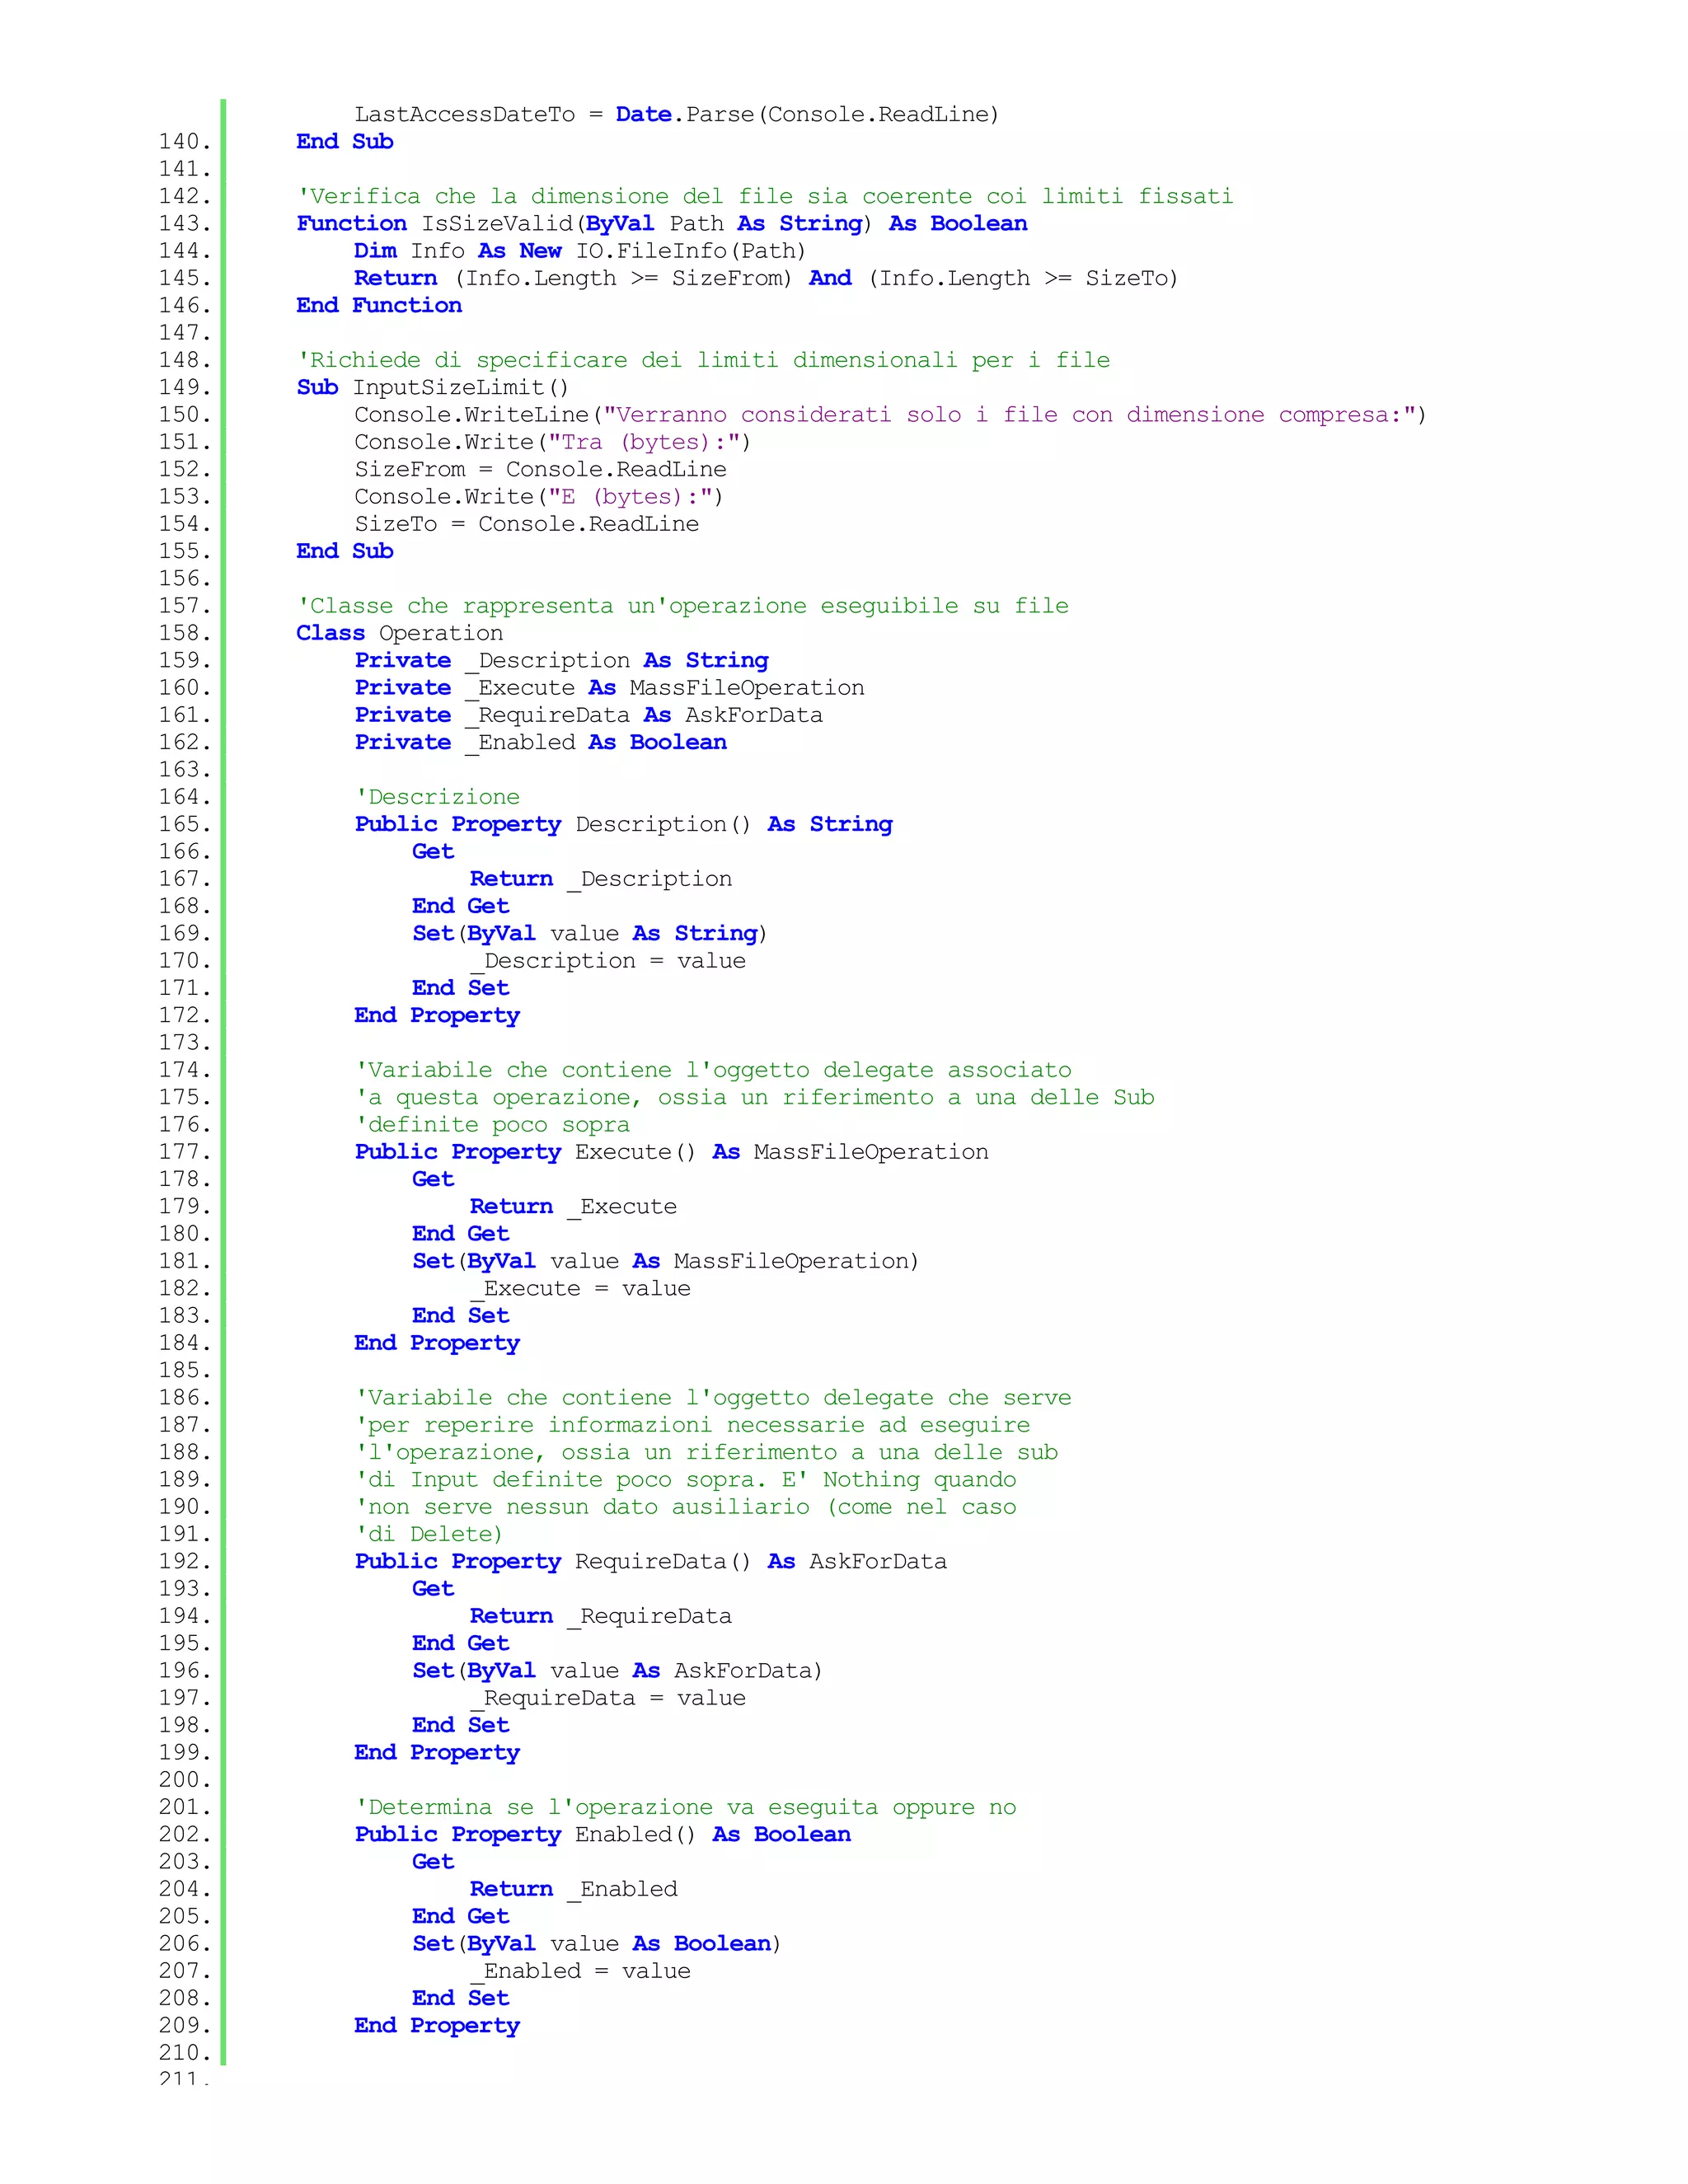Click 'Private _Enabled As Boolean'
Screen dimensions: 1688x2184
pos(541,742)
